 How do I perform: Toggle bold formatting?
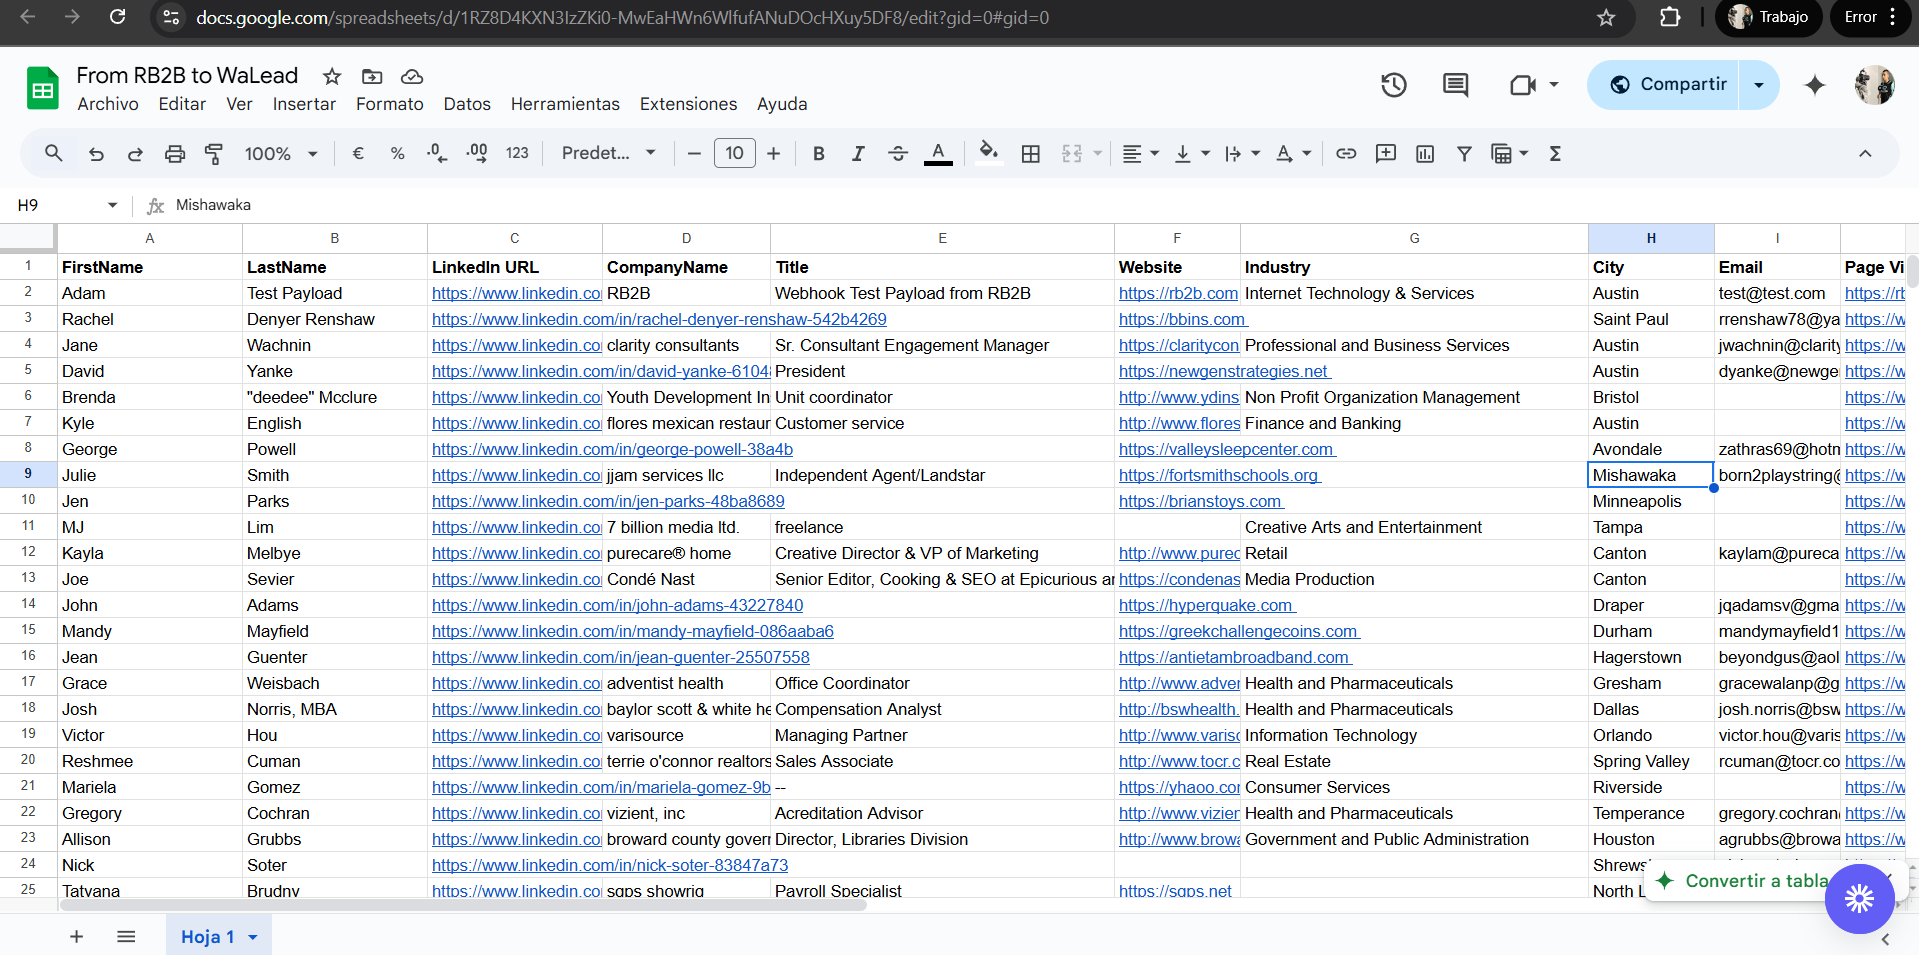coord(819,153)
